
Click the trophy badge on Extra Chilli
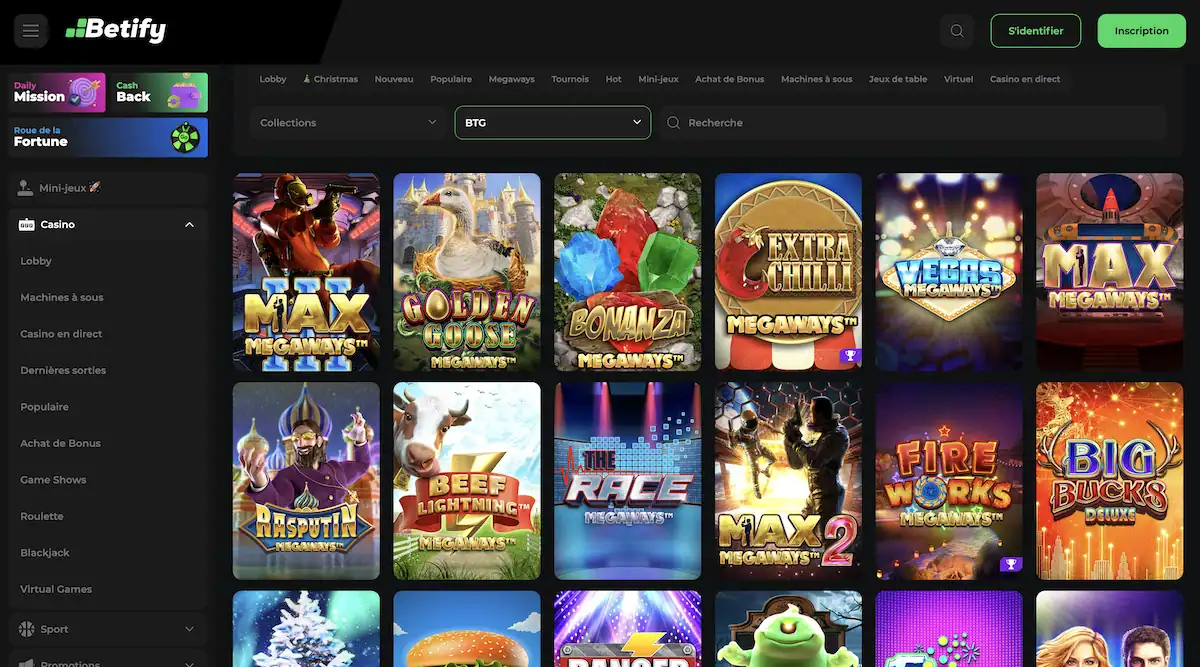[x=850, y=355]
